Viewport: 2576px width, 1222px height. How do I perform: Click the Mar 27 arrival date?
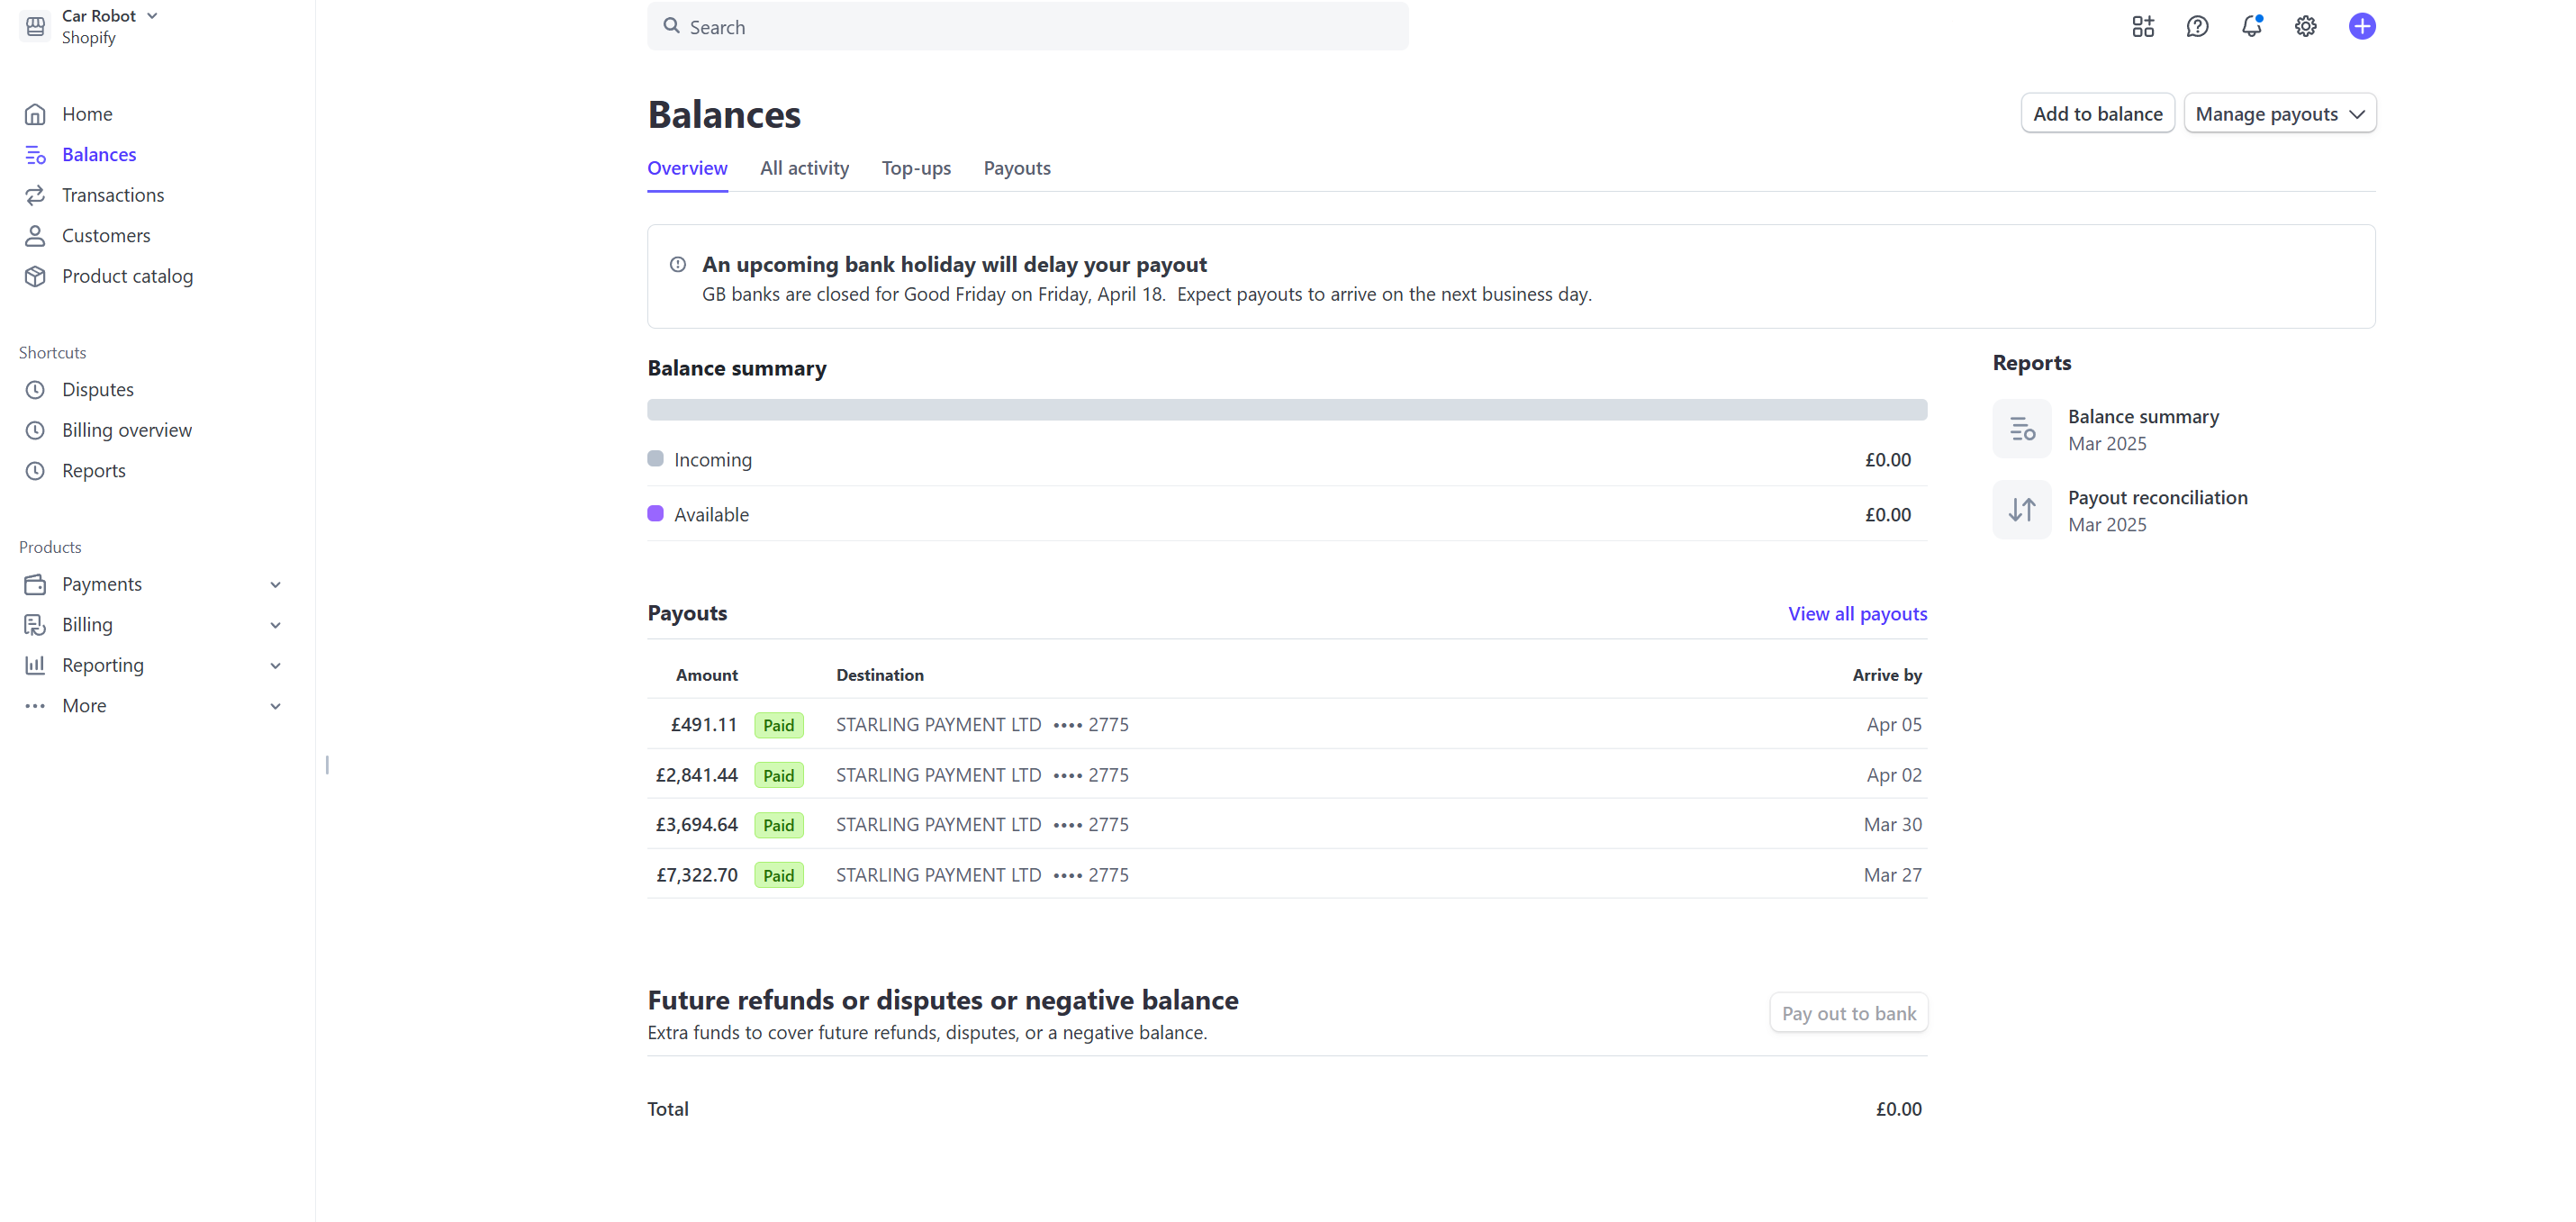coord(1892,875)
